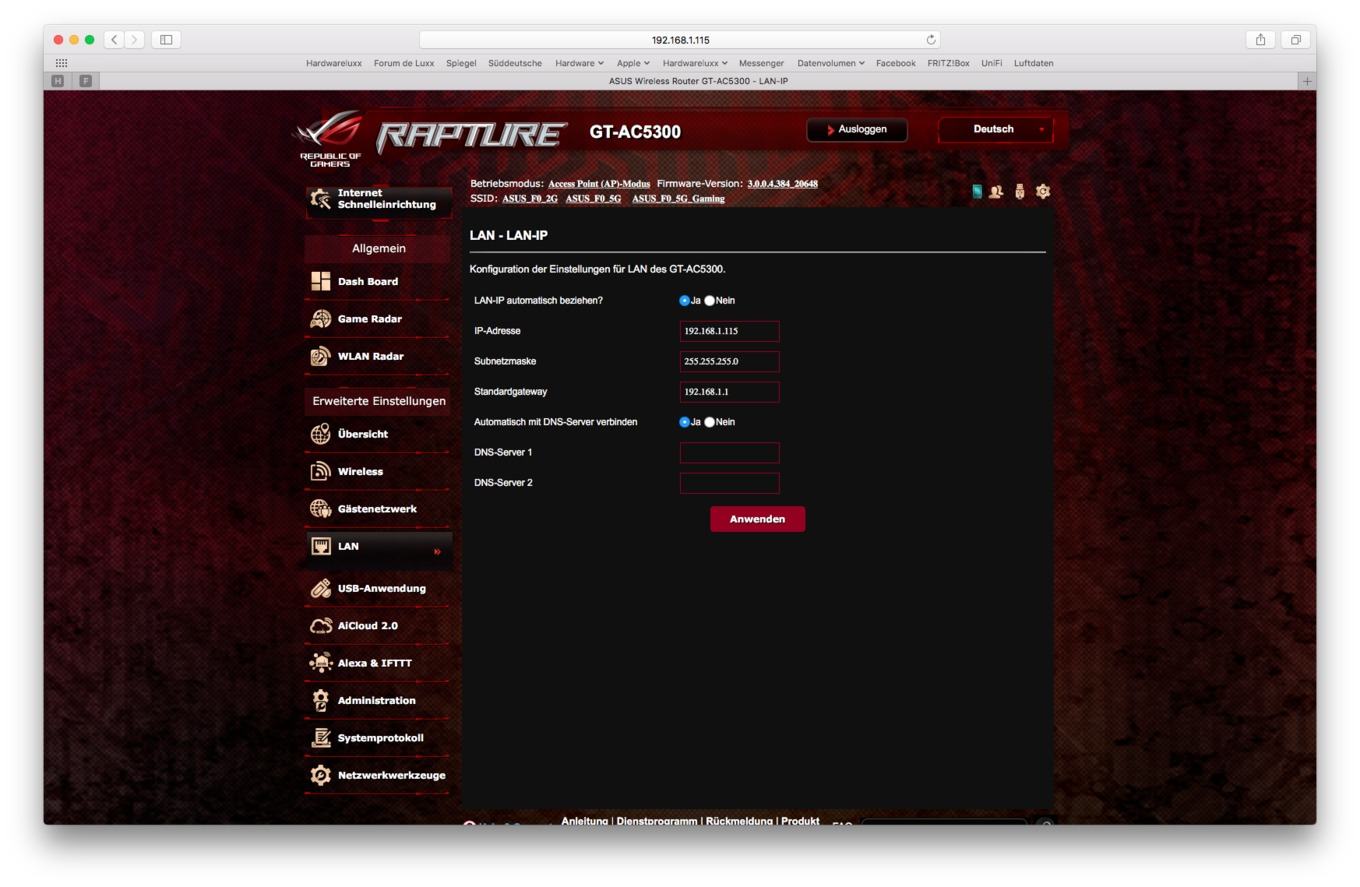This screenshot has height=887, width=1360.
Task: Open UniFi bookmark
Action: click(x=991, y=63)
